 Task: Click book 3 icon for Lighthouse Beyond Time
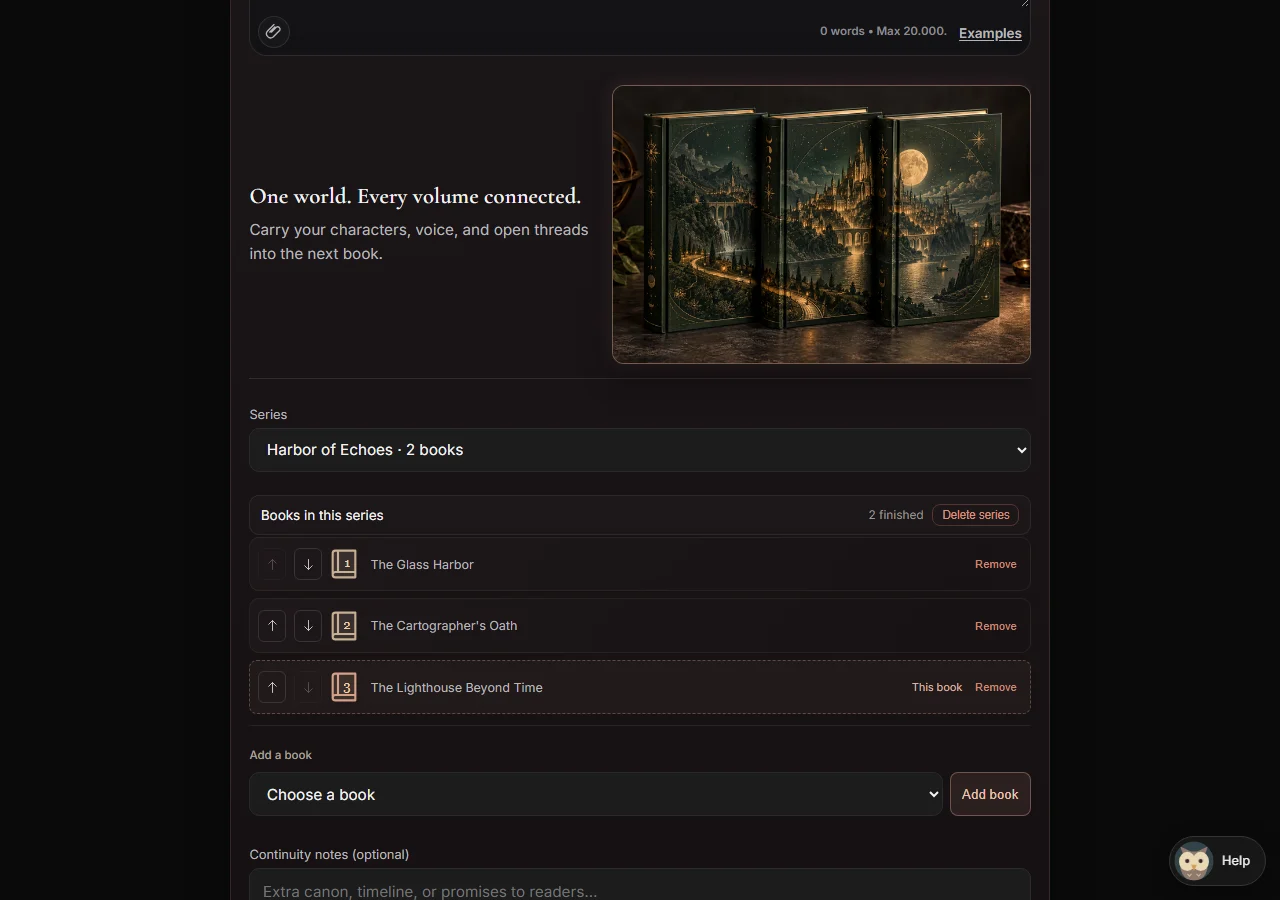[344, 687]
